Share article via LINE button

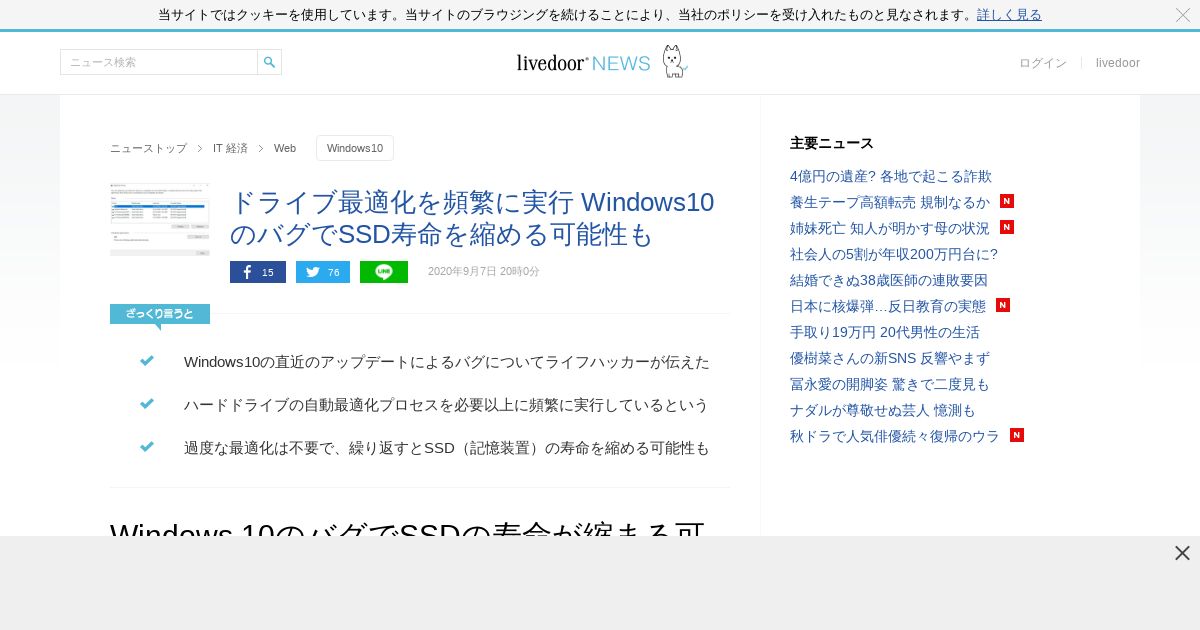[x=384, y=272]
